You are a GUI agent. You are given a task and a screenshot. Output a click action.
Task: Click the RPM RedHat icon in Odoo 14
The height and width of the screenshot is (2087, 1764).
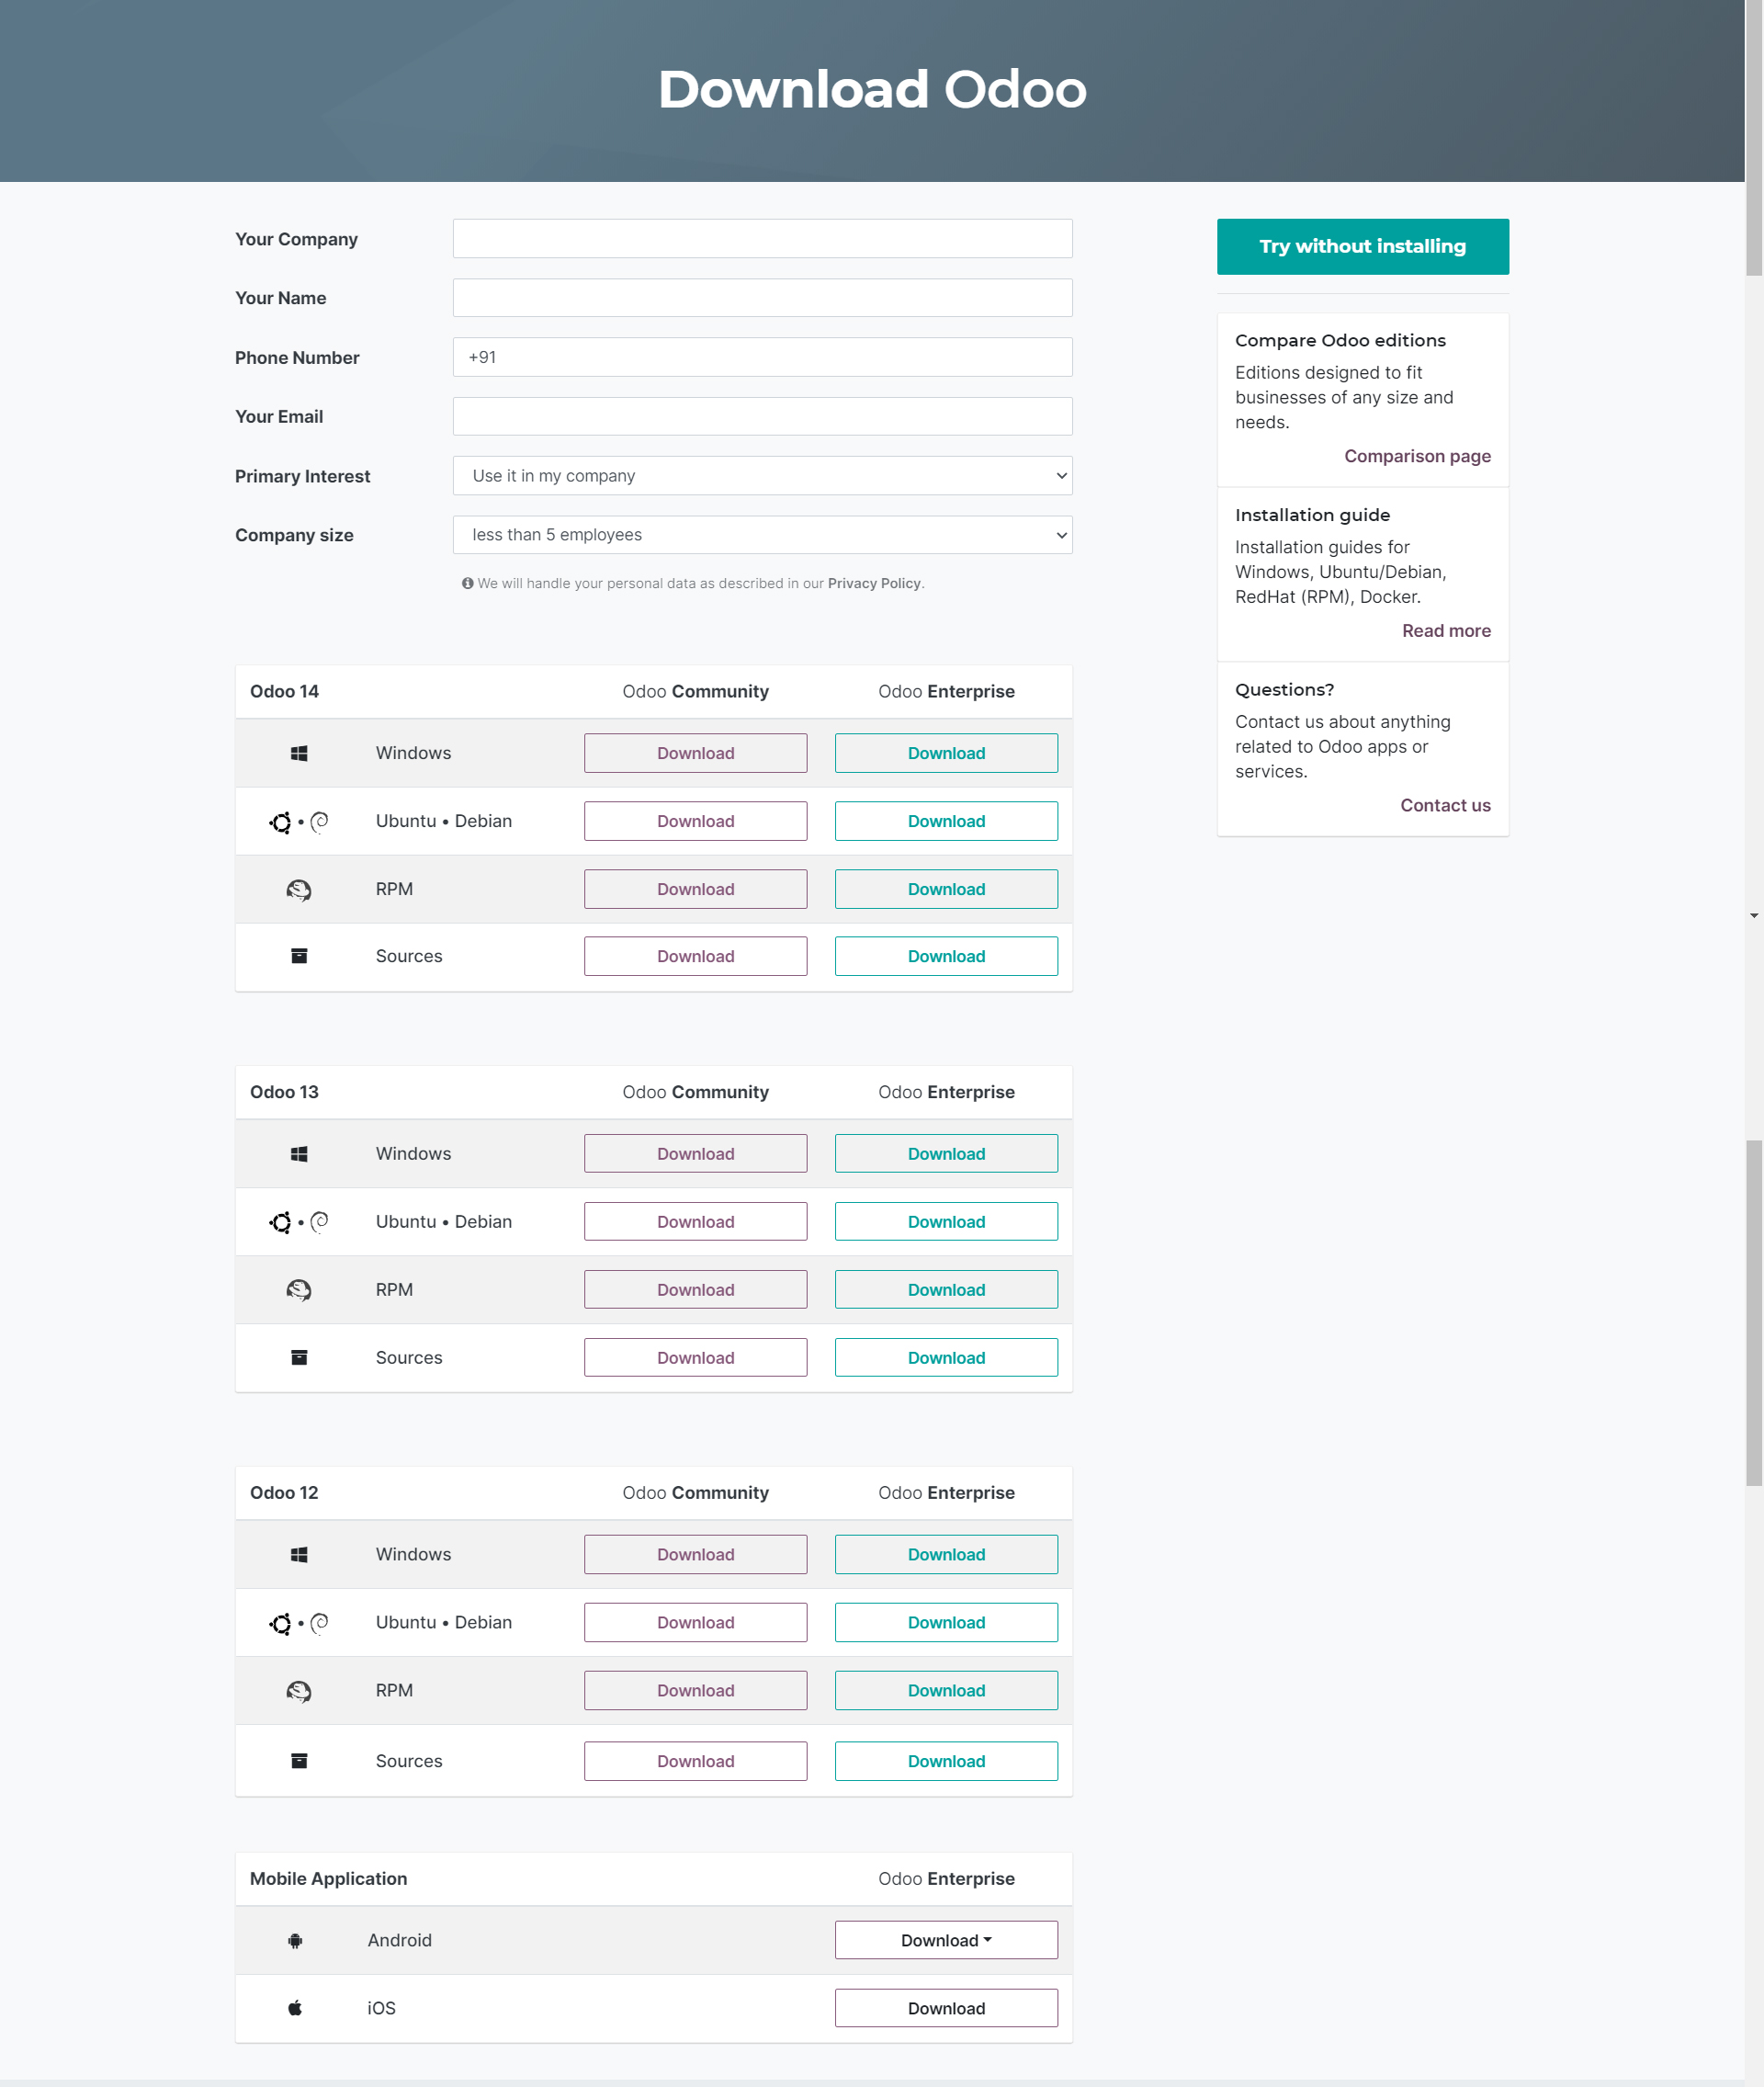[x=299, y=890]
